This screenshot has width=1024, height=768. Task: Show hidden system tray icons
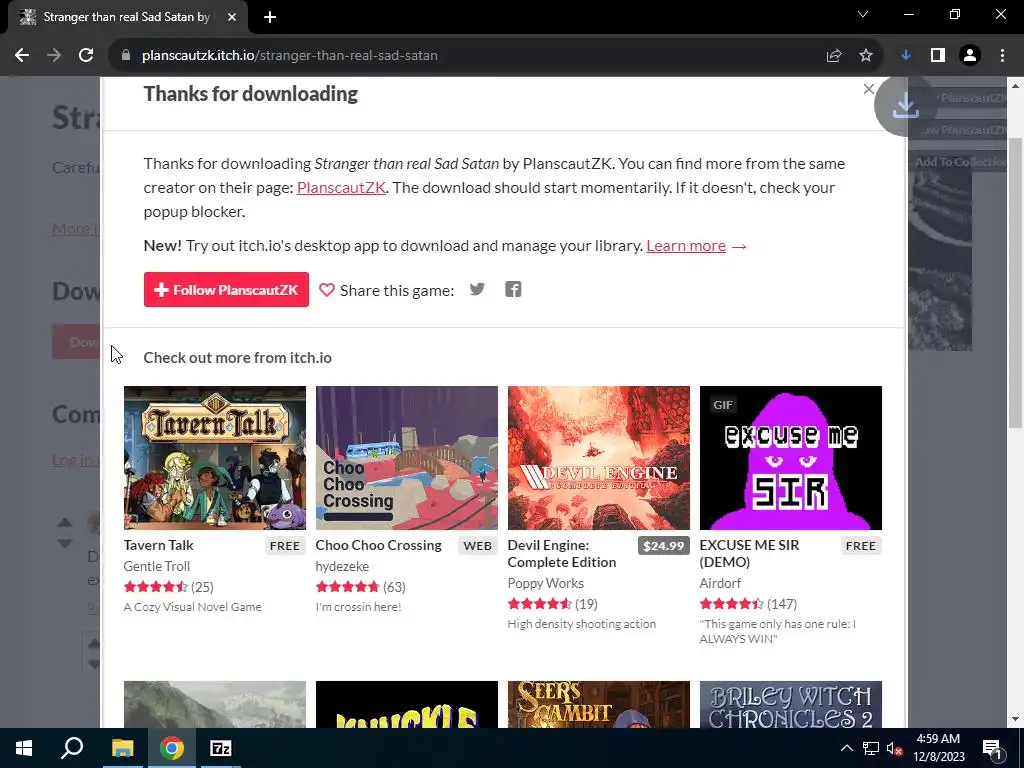pyautogui.click(x=846, y=748)
